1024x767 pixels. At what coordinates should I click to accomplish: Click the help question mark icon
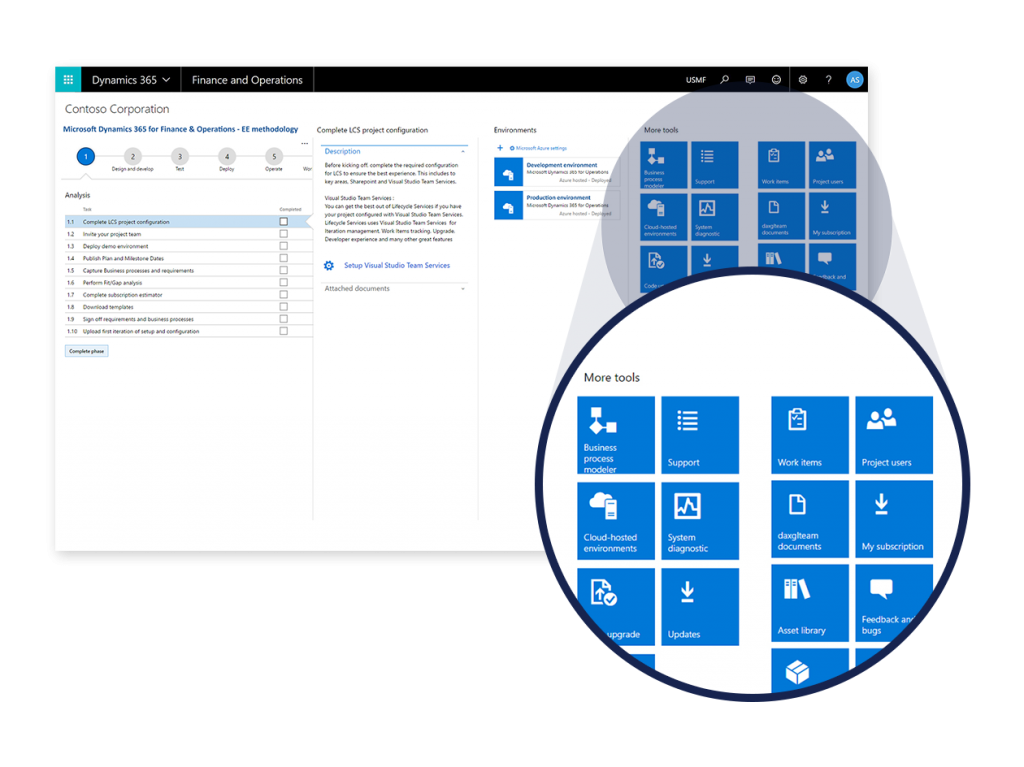828,80
